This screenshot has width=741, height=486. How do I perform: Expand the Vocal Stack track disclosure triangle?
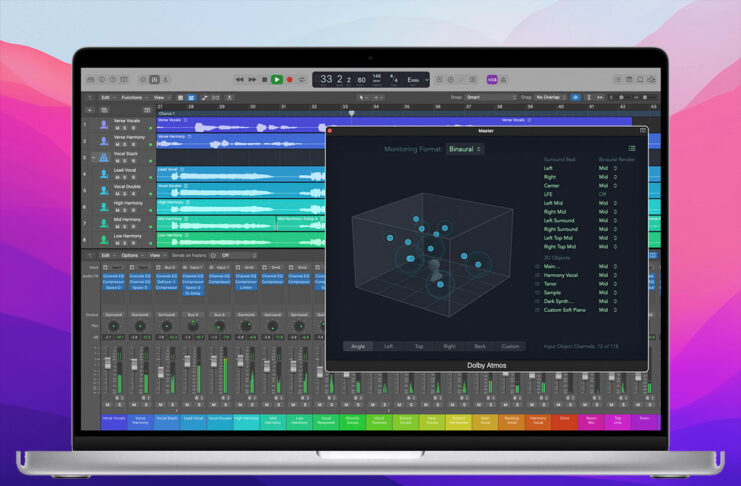pos(95,157)
